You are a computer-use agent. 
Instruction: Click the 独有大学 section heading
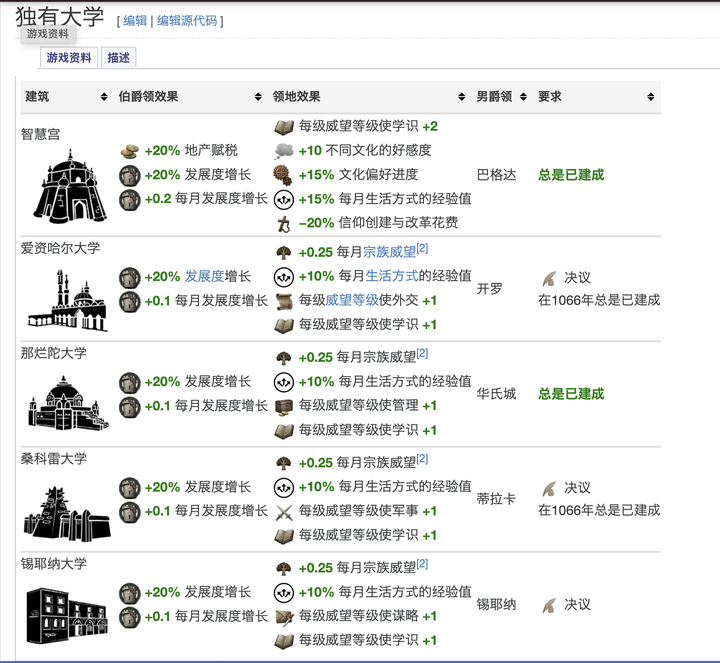[x=60, y=17]
